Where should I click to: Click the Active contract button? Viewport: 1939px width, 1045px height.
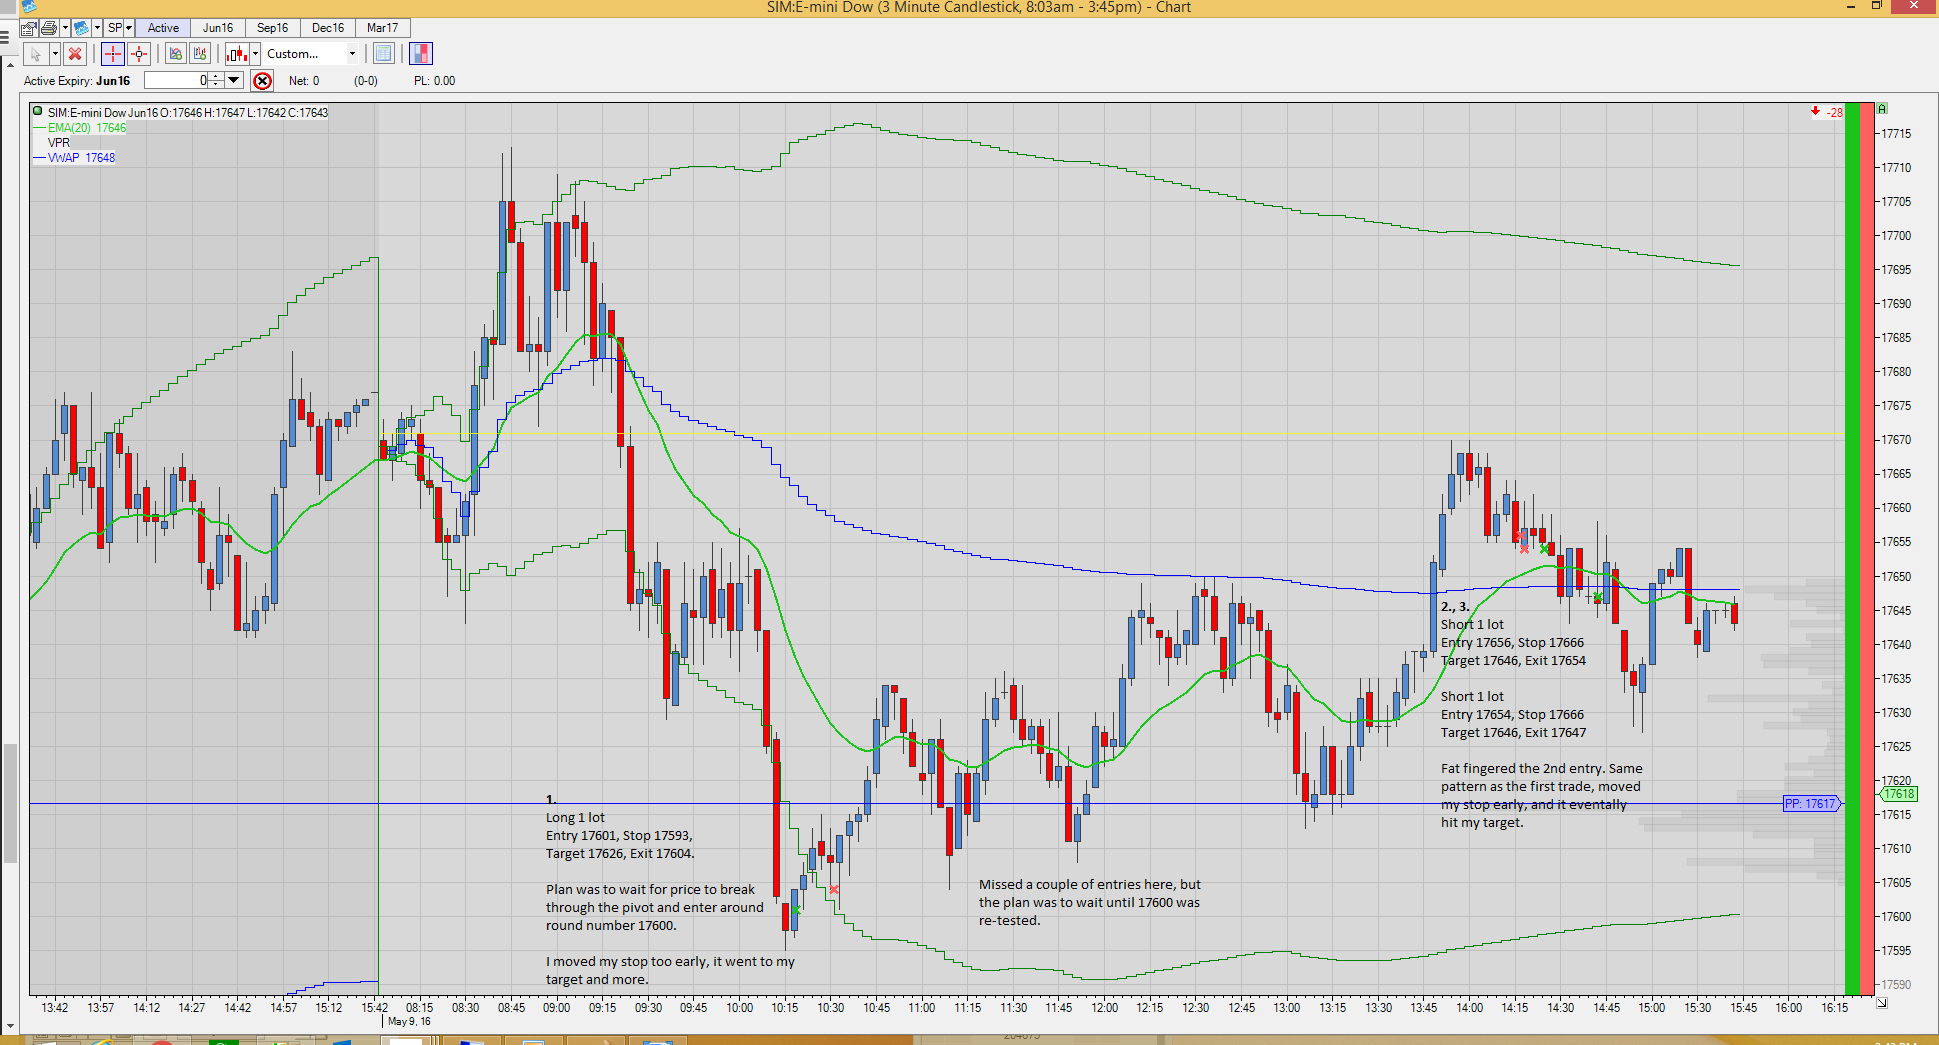point(163,28)
